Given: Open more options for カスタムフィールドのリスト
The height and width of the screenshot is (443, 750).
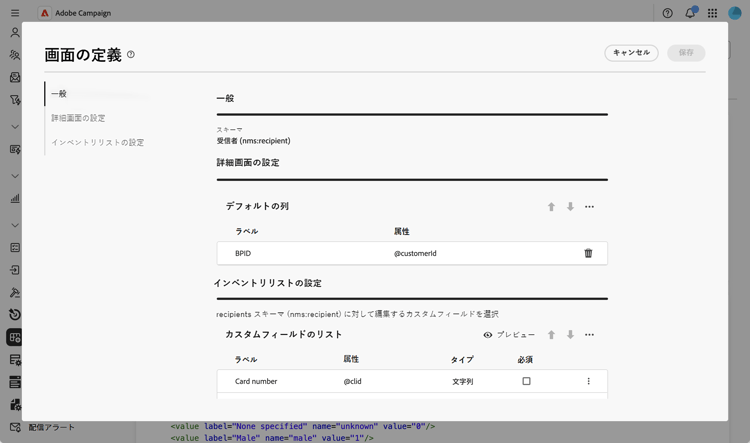Looking at the screenshot, I should (x=589, y=335).
